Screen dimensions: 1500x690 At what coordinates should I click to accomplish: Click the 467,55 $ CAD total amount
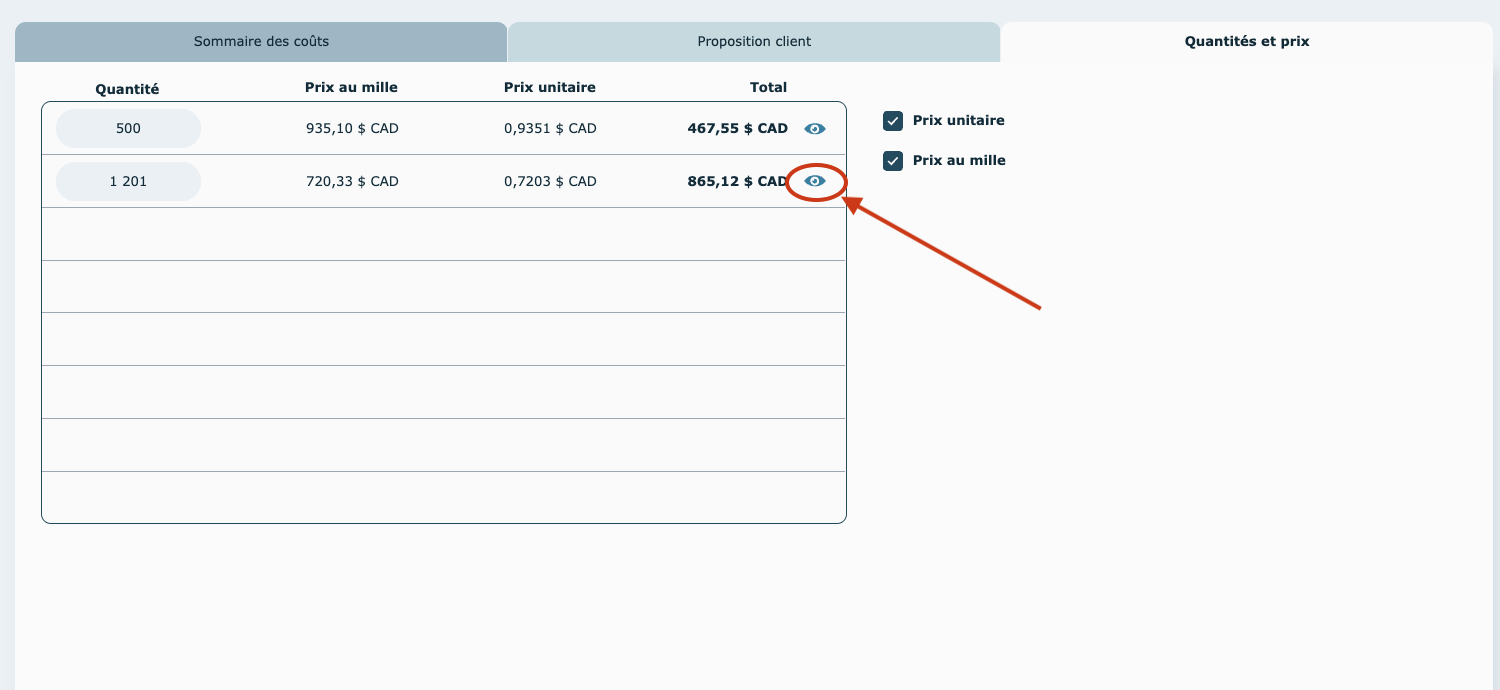point(737,129)
